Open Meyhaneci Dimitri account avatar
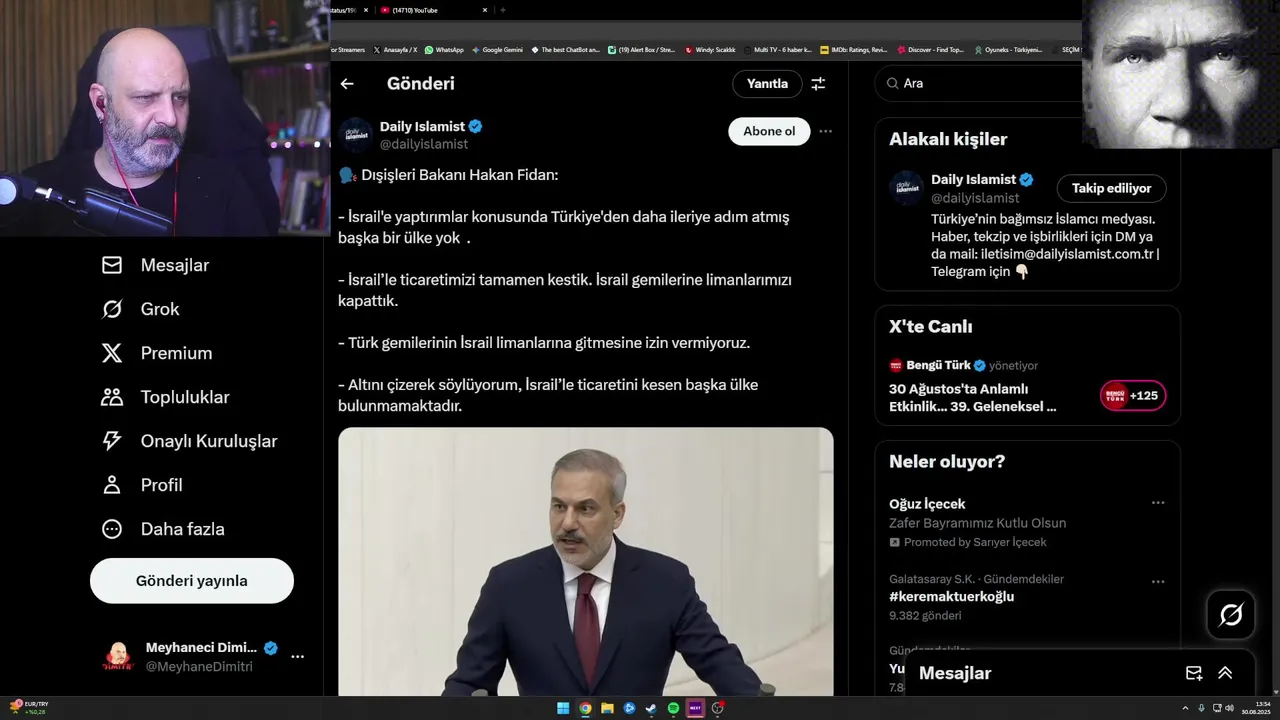 tap(118, 657)
